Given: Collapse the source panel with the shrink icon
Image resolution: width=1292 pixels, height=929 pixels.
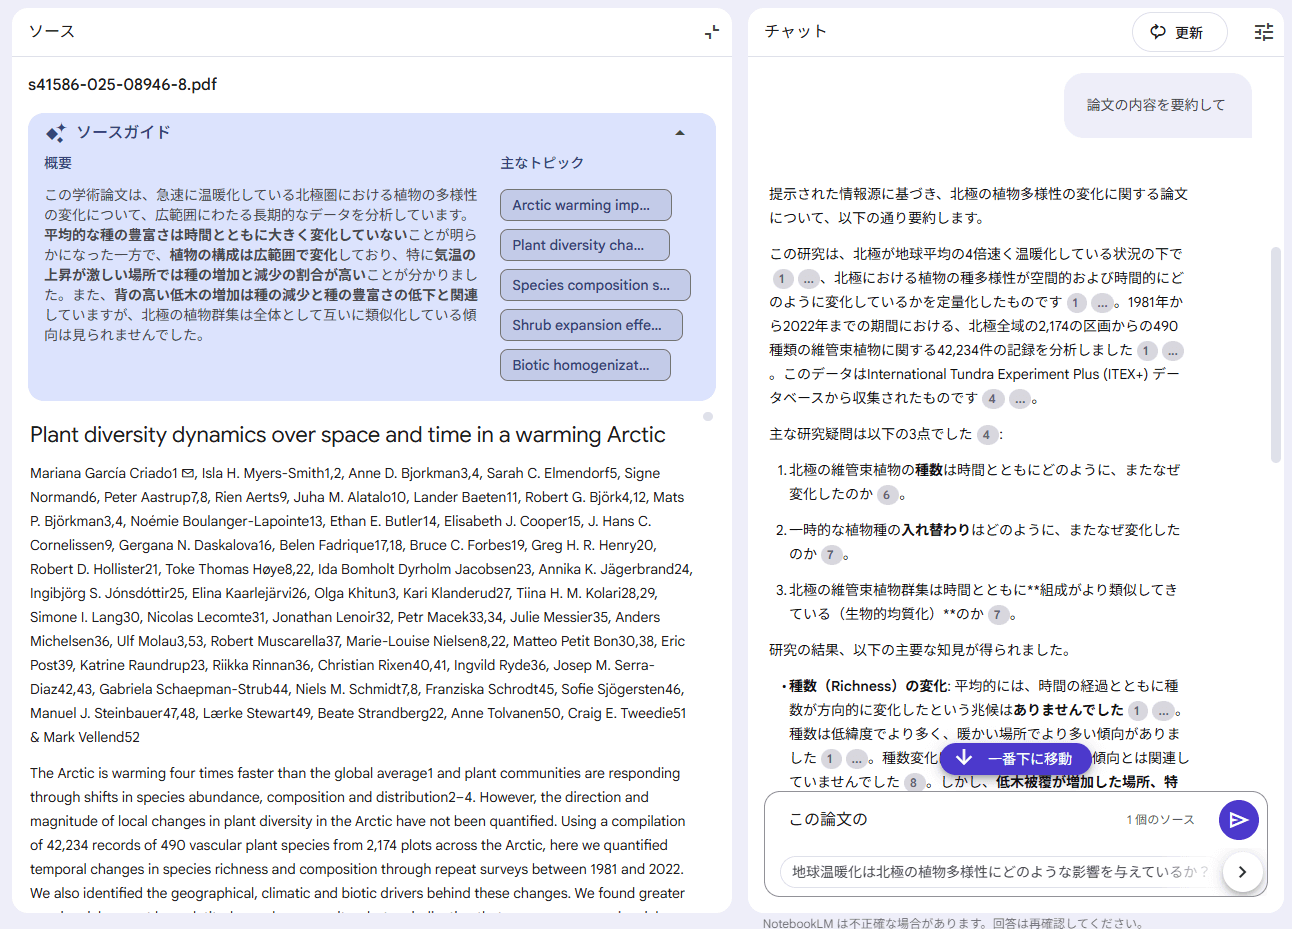Looking at the screenshot, I should click(711, 32).
